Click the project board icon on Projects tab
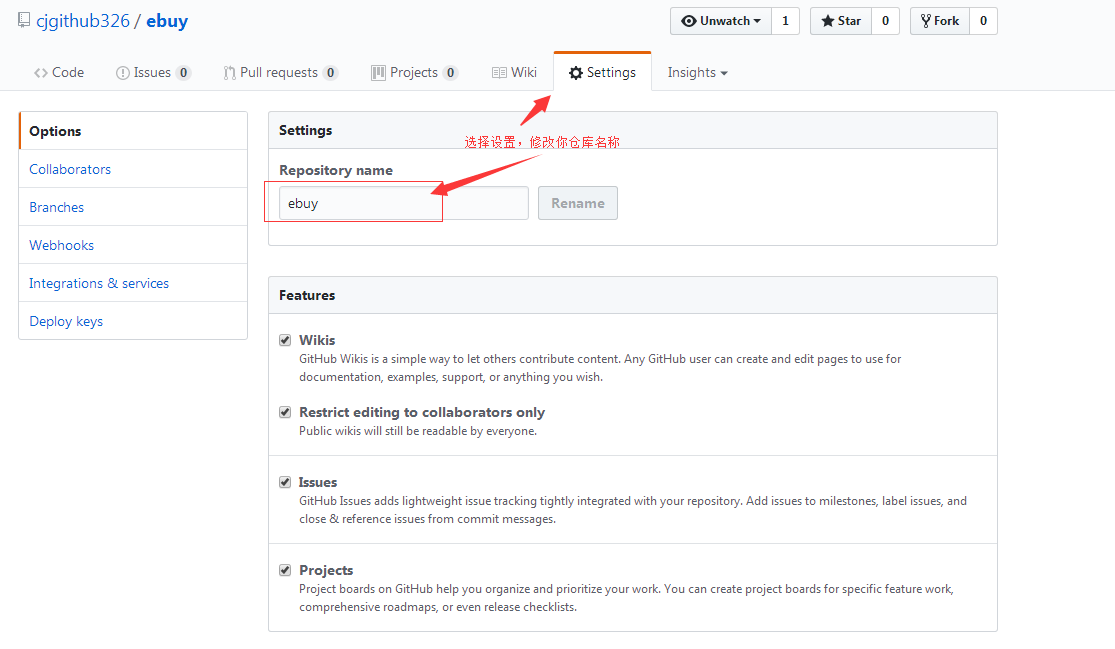 click(x=378, y=73)
